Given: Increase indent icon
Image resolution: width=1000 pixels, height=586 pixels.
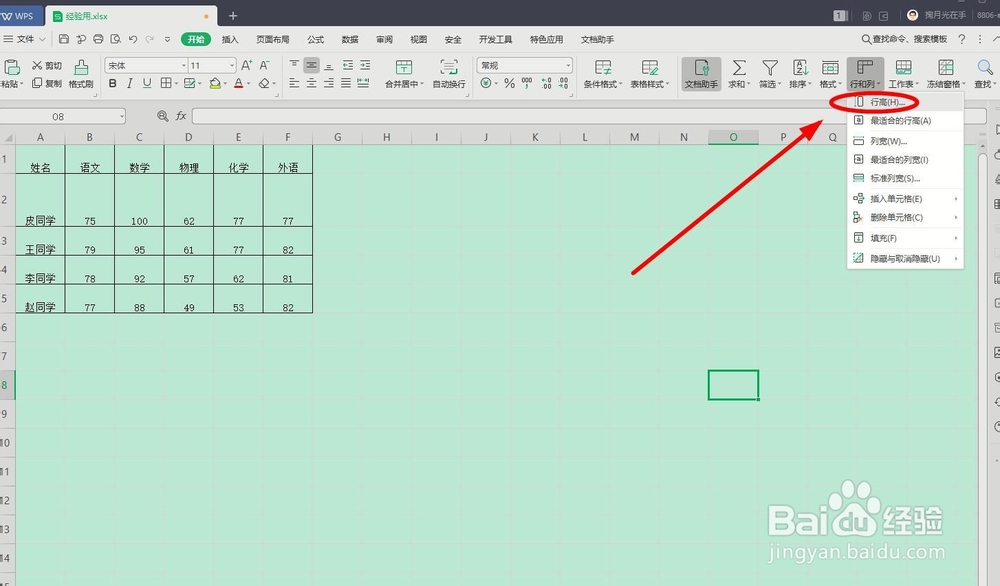Looking at the screenshot, I should tap(365, 65).
